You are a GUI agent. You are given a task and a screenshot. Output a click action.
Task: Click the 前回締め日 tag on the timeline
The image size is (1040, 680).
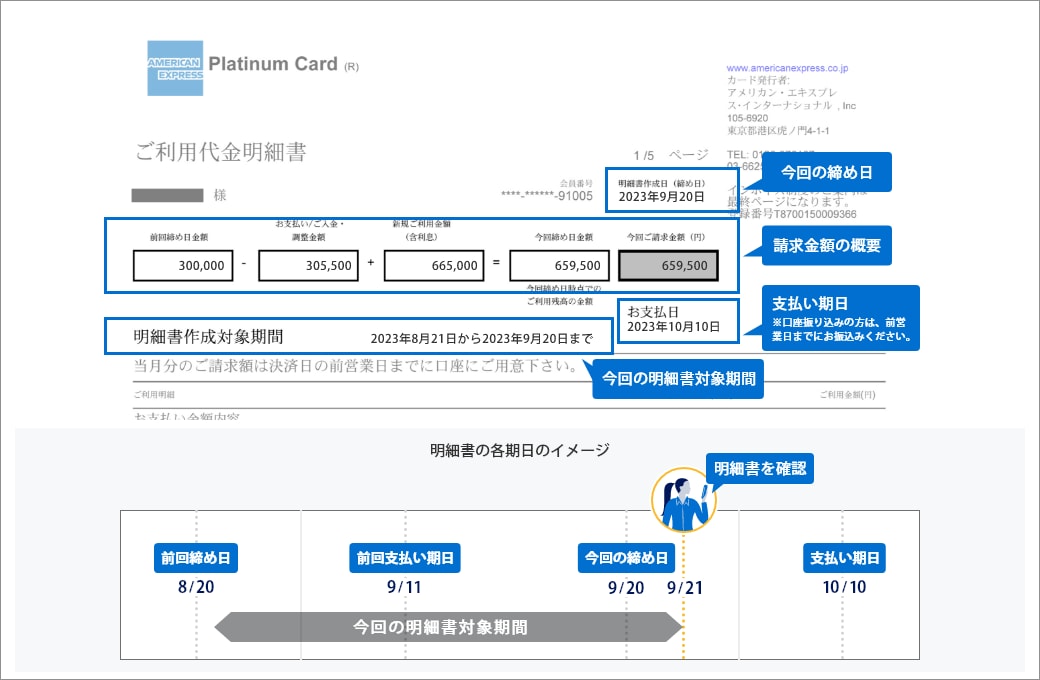coord(197,559)
